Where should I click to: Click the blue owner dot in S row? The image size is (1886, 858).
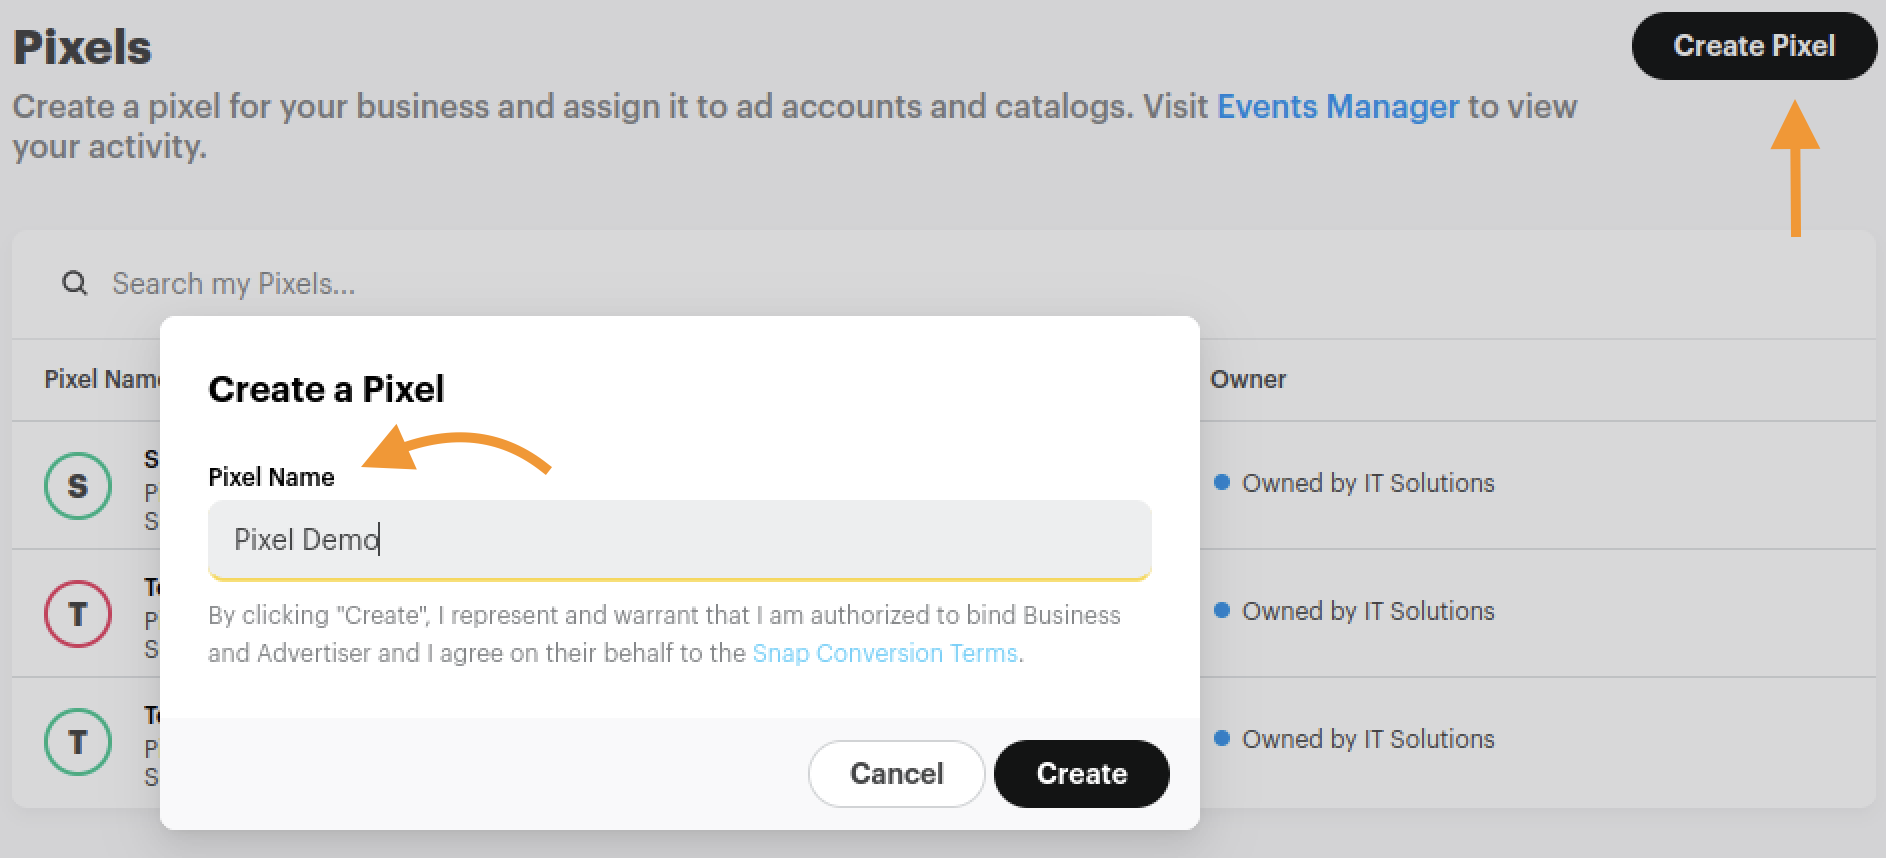1221,482
